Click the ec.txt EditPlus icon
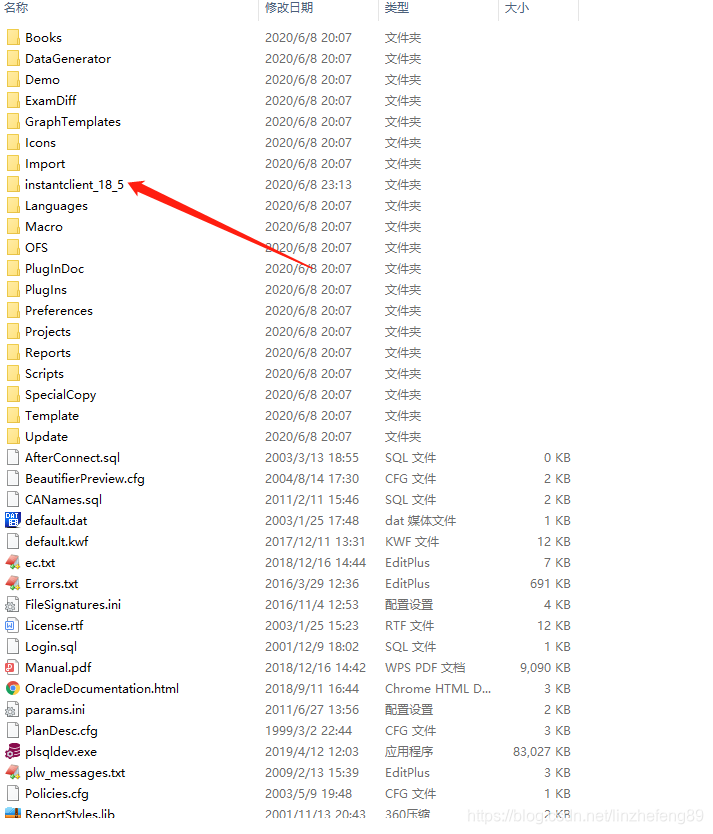This screenshot has width=713, height=834. tap(13, 562)
